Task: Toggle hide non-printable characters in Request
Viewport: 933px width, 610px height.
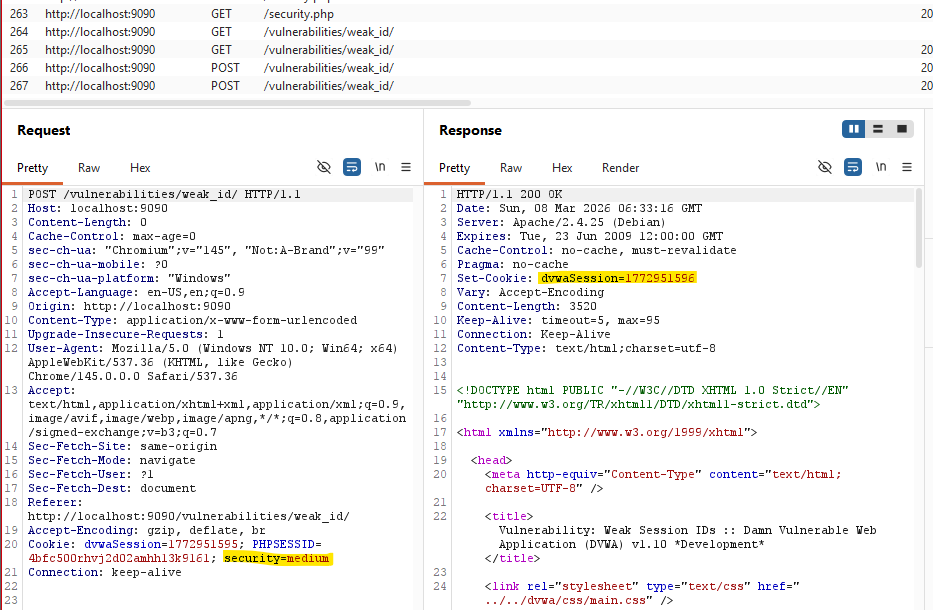Action: [324, 167]
